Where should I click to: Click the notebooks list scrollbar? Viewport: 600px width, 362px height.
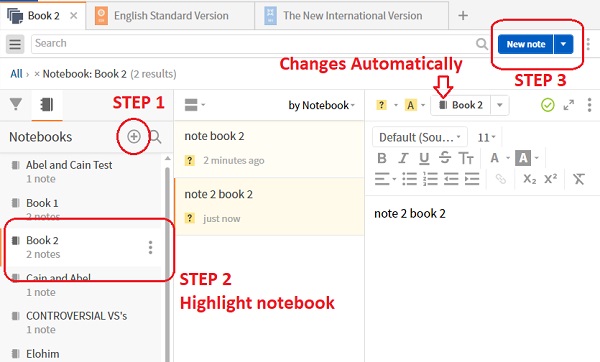click(x=167, y=264)
